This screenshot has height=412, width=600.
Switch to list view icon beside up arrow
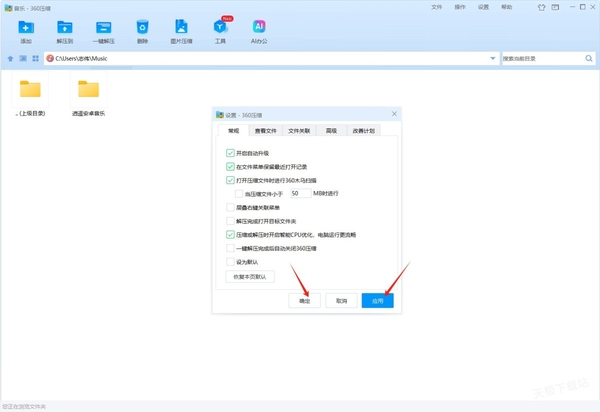23,59
